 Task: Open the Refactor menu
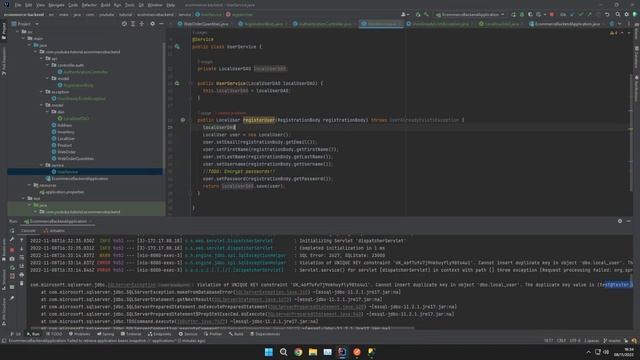89,5
